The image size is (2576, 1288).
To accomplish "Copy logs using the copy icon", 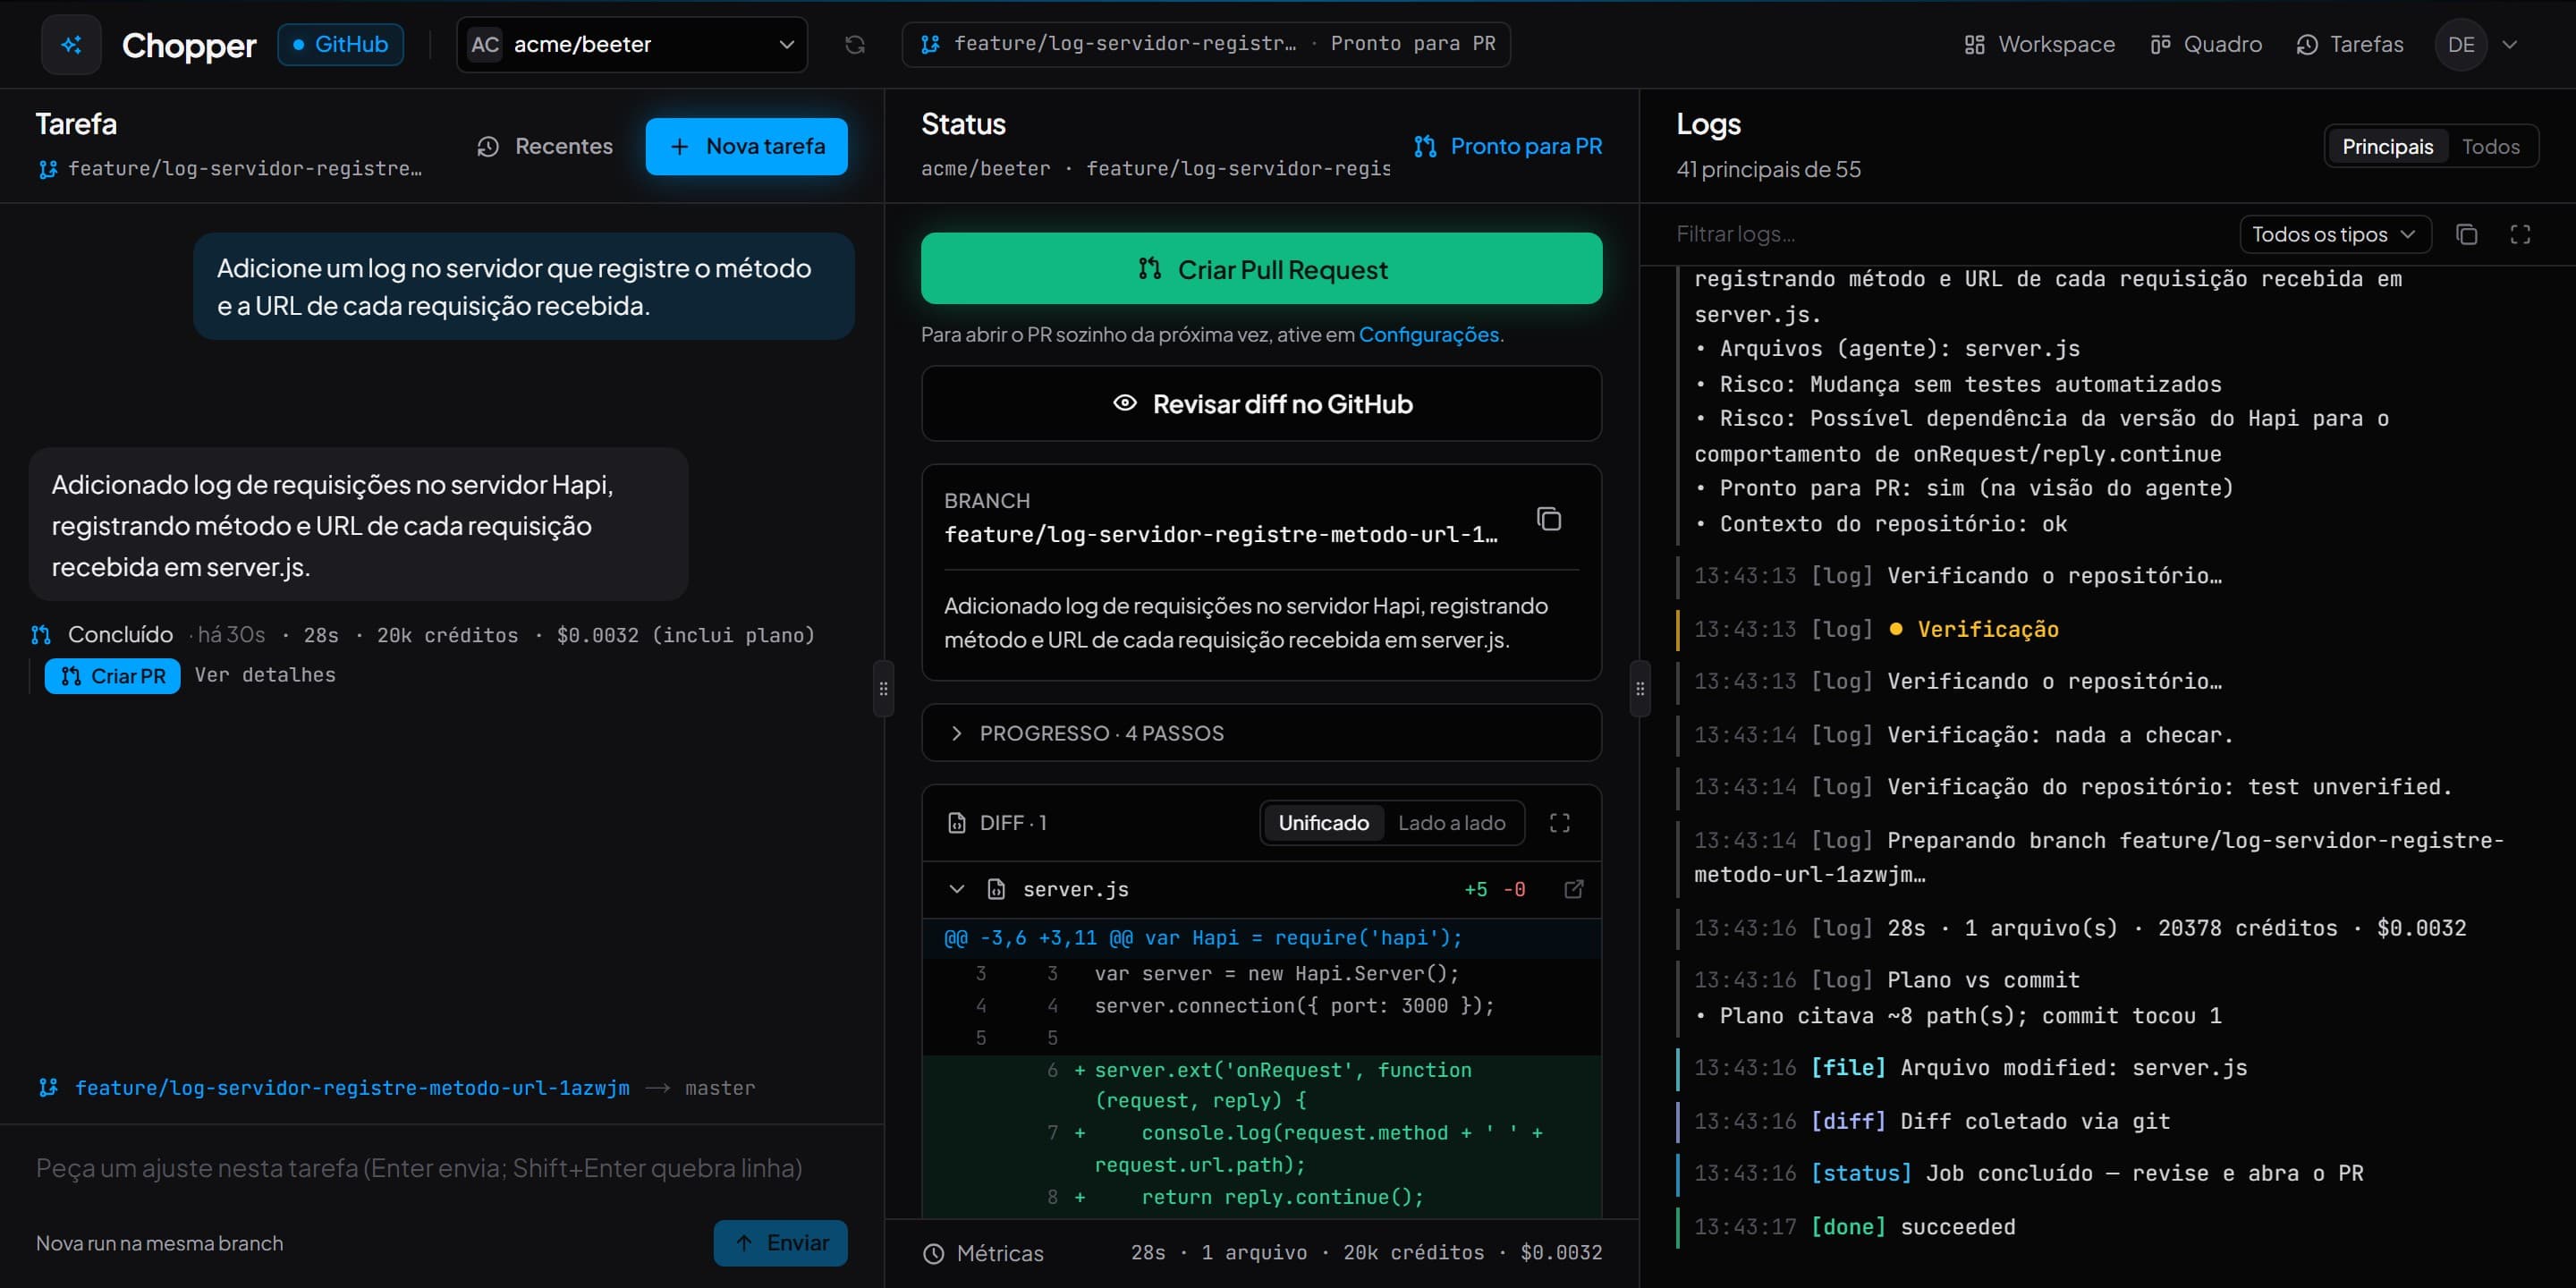I will (2466, 234).
